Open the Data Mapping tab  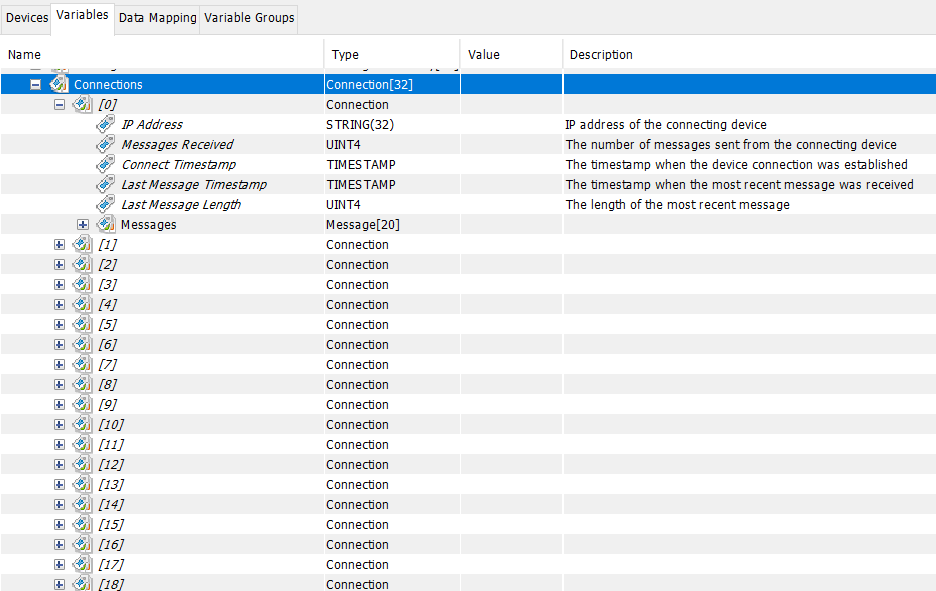point(157,17)
